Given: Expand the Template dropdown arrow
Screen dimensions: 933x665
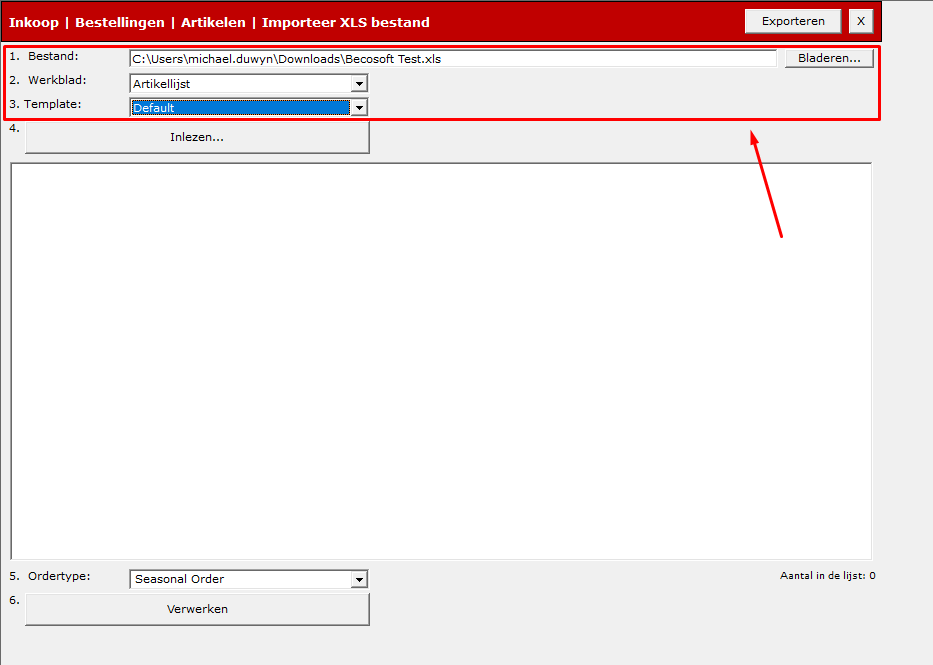Looking at the screenshot, I should click(x=359, y=108).
